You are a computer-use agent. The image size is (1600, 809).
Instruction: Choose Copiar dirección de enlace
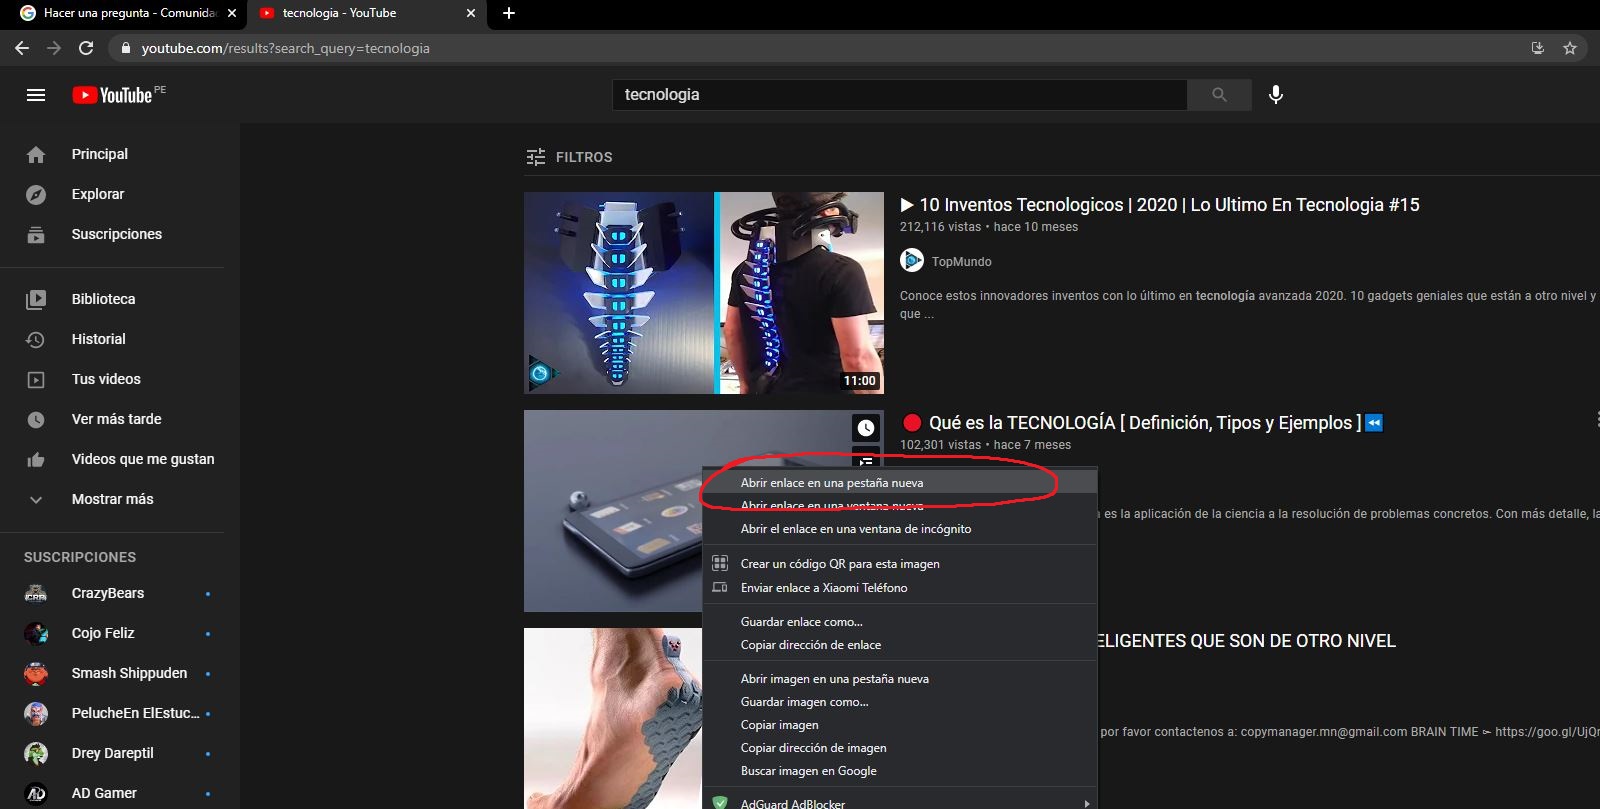pos(900,645)
